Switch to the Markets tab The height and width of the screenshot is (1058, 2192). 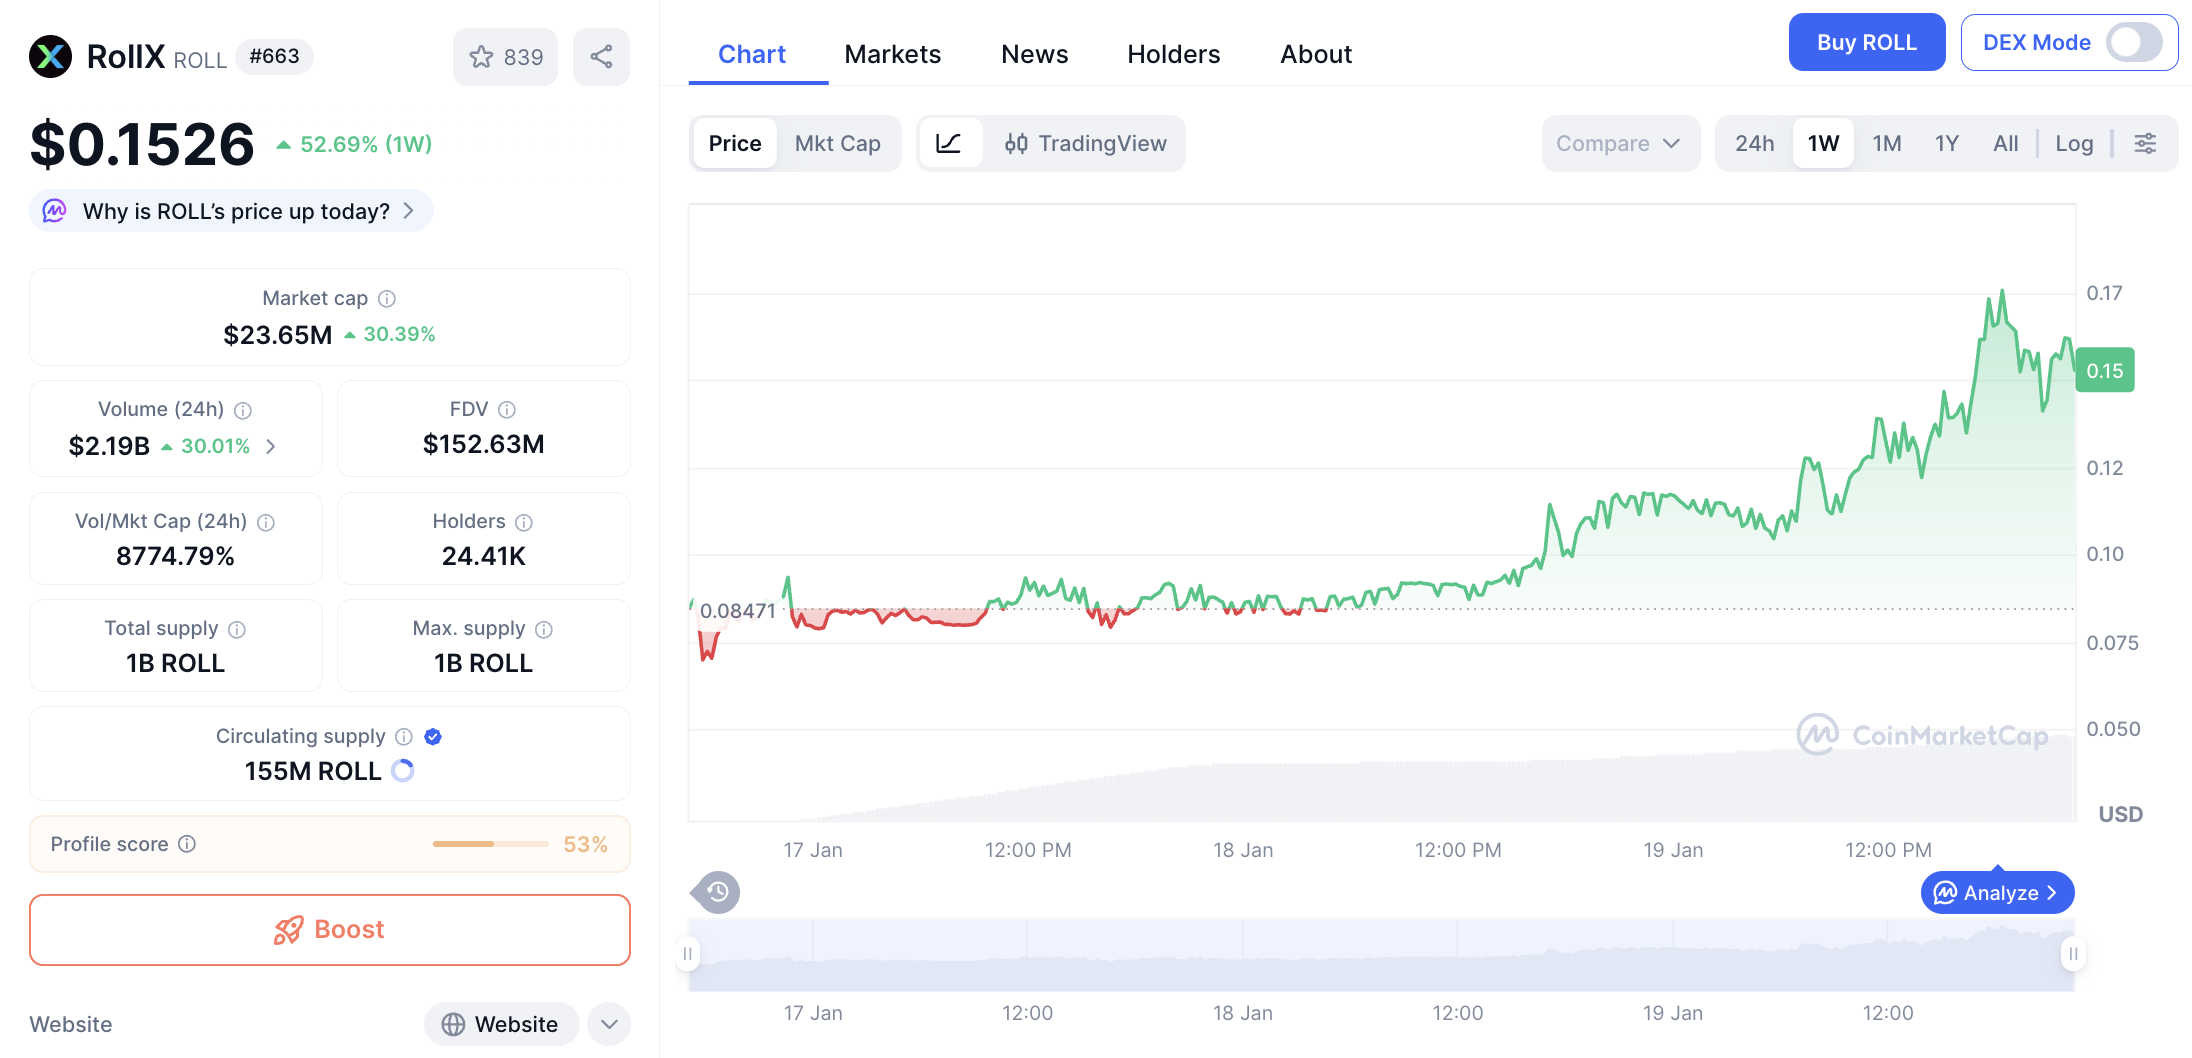(892, 54)
